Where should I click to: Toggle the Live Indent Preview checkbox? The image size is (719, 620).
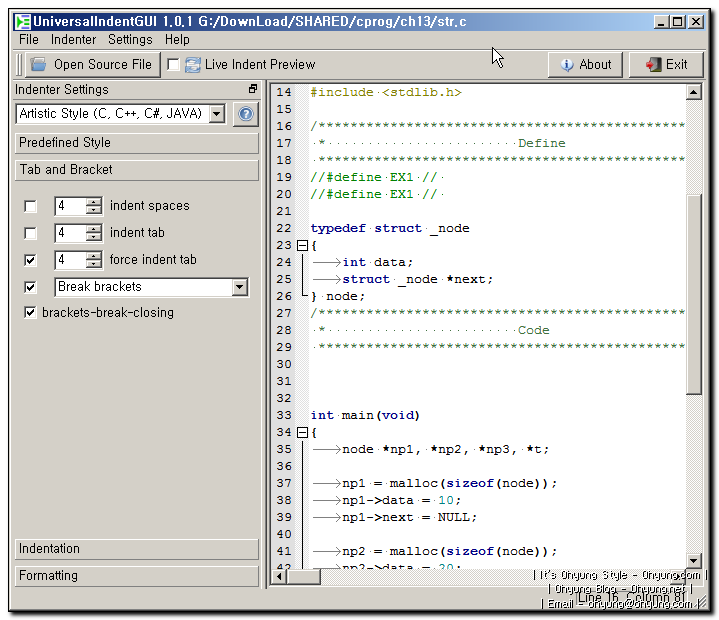pos(174,64)
